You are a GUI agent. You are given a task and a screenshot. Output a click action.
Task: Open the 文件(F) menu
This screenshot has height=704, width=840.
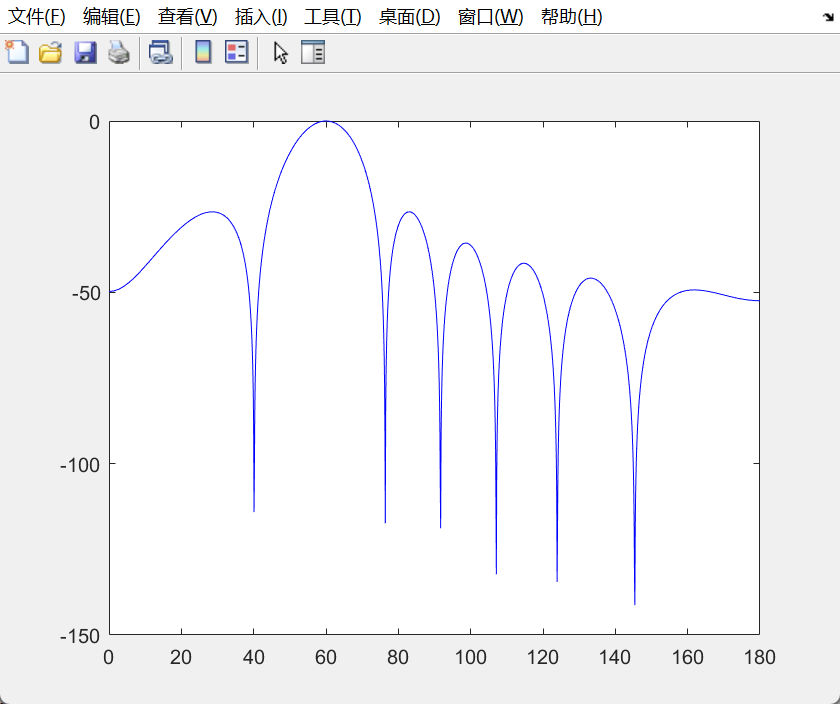click(x=36, y=17)
